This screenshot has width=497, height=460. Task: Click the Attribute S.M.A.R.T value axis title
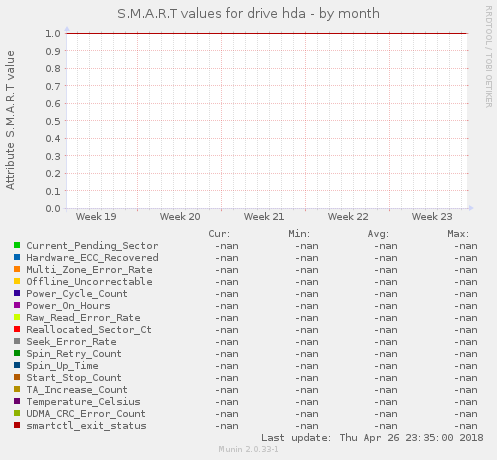click(x=10, y=120)
